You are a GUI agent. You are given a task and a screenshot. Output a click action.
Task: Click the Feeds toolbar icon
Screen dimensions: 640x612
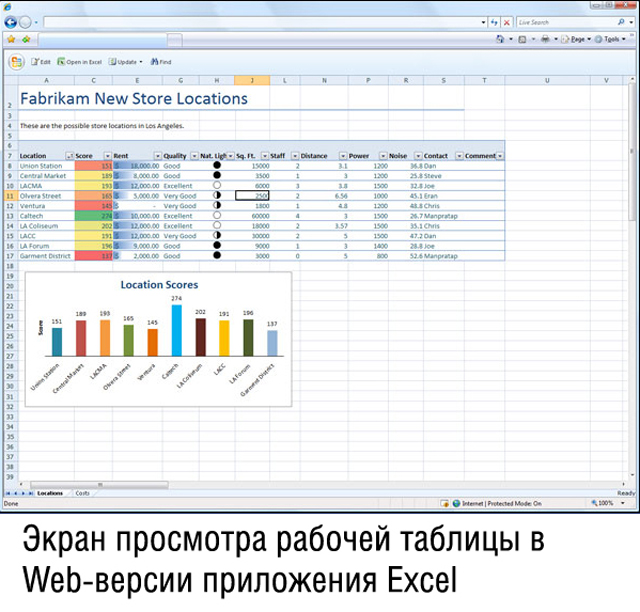[522, 39]
